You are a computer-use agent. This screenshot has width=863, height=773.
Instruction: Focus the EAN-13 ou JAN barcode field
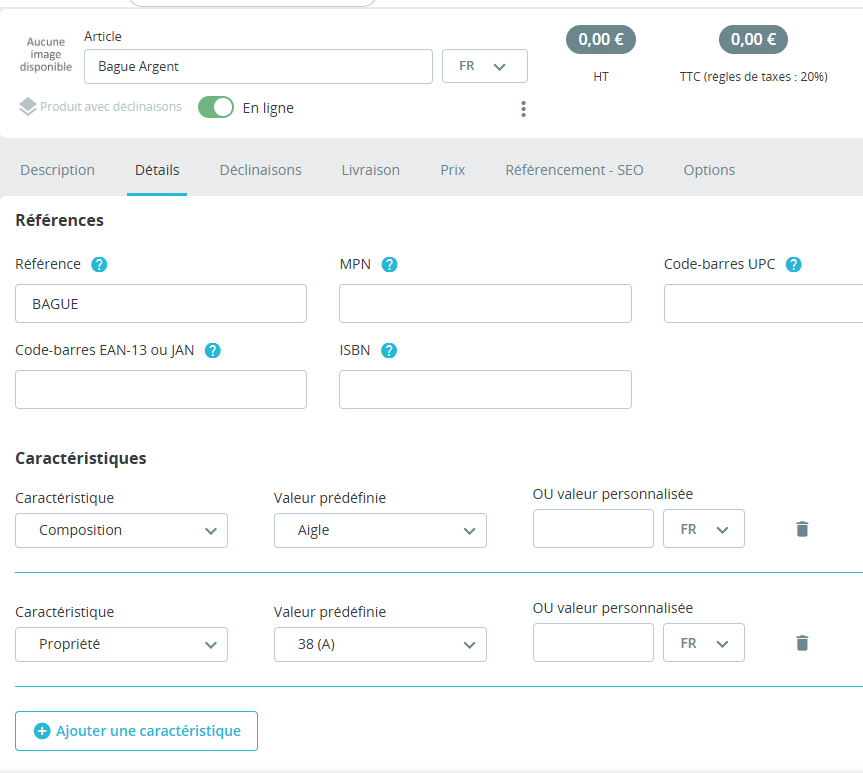coord(161,389)
